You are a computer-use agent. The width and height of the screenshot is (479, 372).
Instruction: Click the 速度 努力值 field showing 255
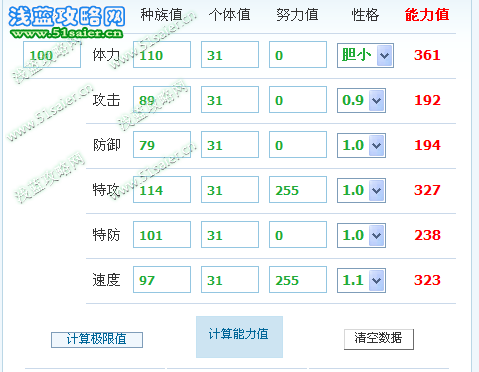pyautogui.click(x=298, y=280)
